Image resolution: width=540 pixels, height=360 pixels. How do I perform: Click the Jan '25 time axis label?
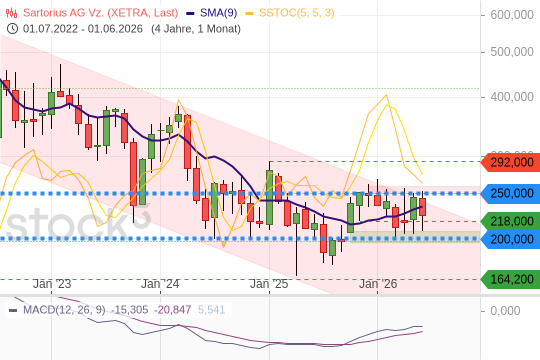[269, 284]
